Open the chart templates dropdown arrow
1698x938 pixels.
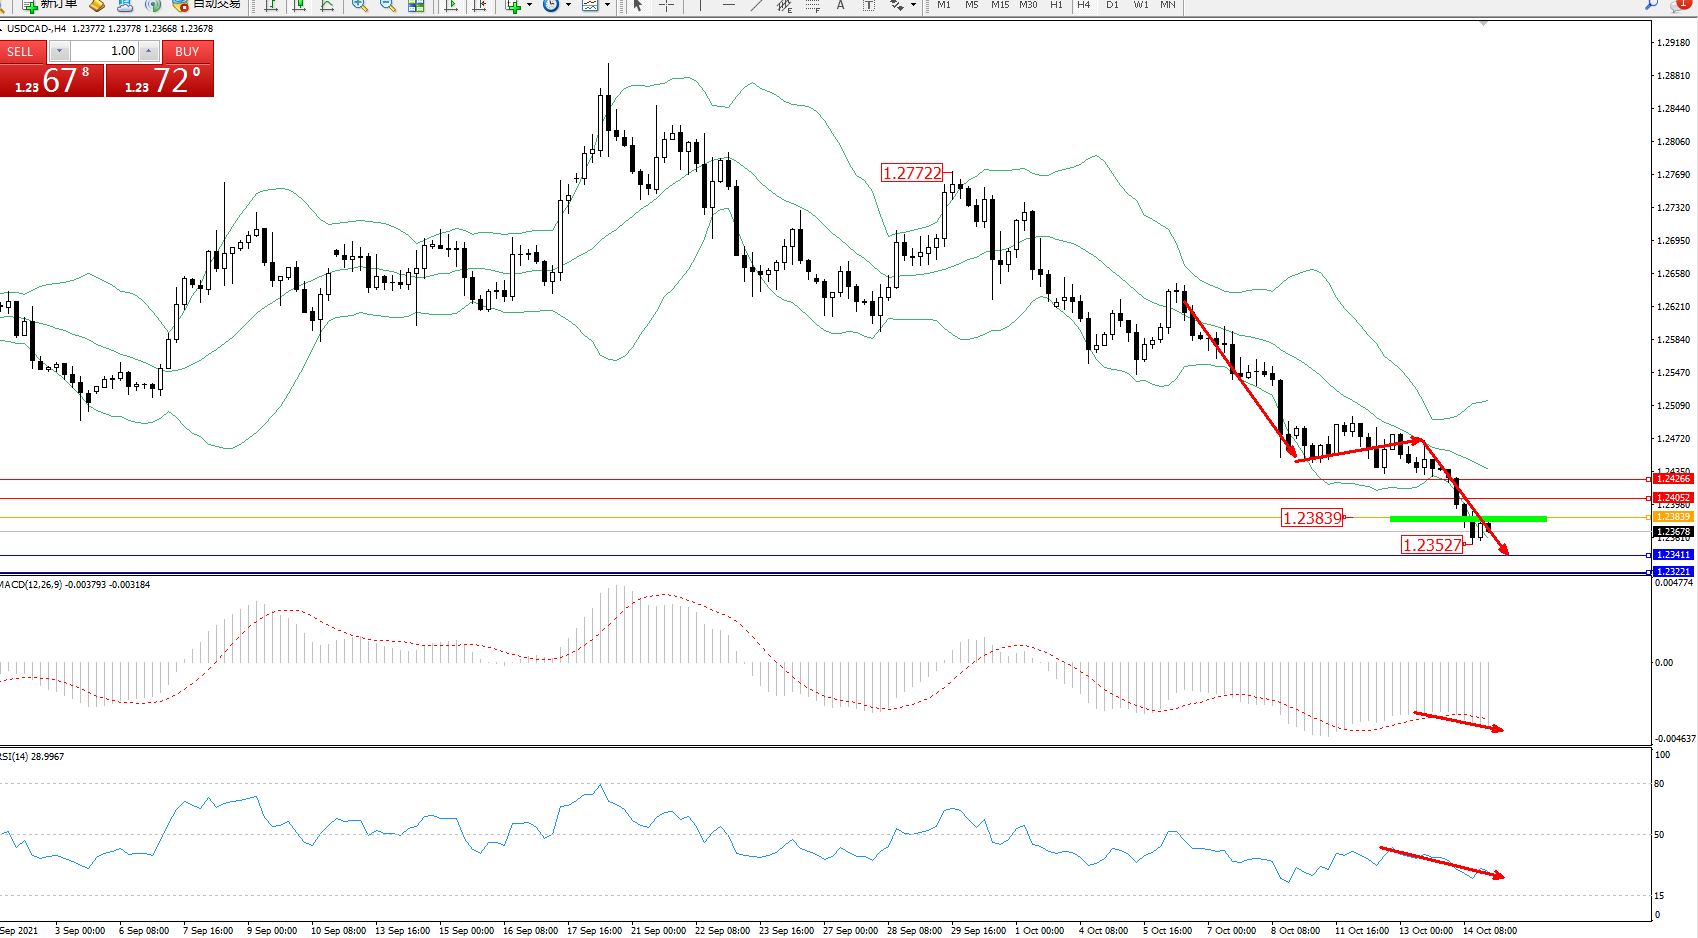click(x=607, y=6)
